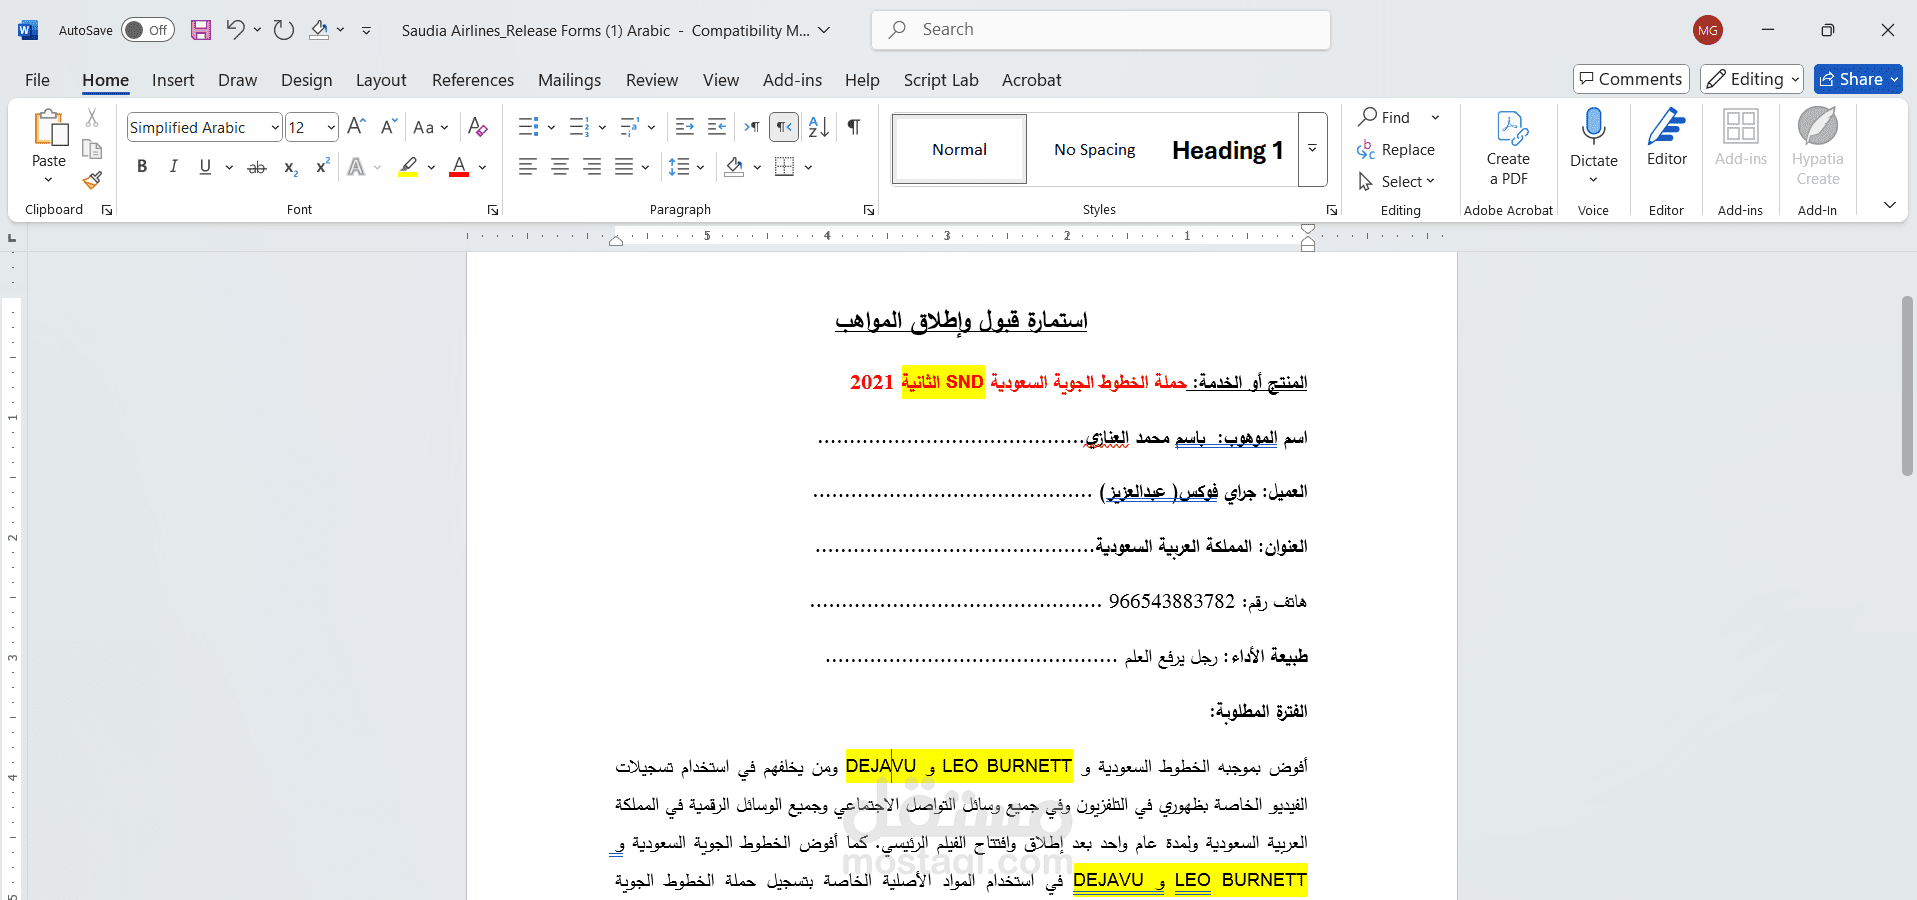Switch to References tab
The image size is (1917, 900).
pos(473,80)
